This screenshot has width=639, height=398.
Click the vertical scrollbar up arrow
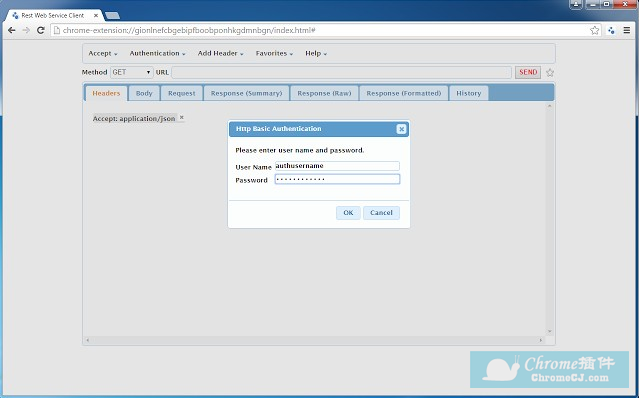(x=549, y=106)
